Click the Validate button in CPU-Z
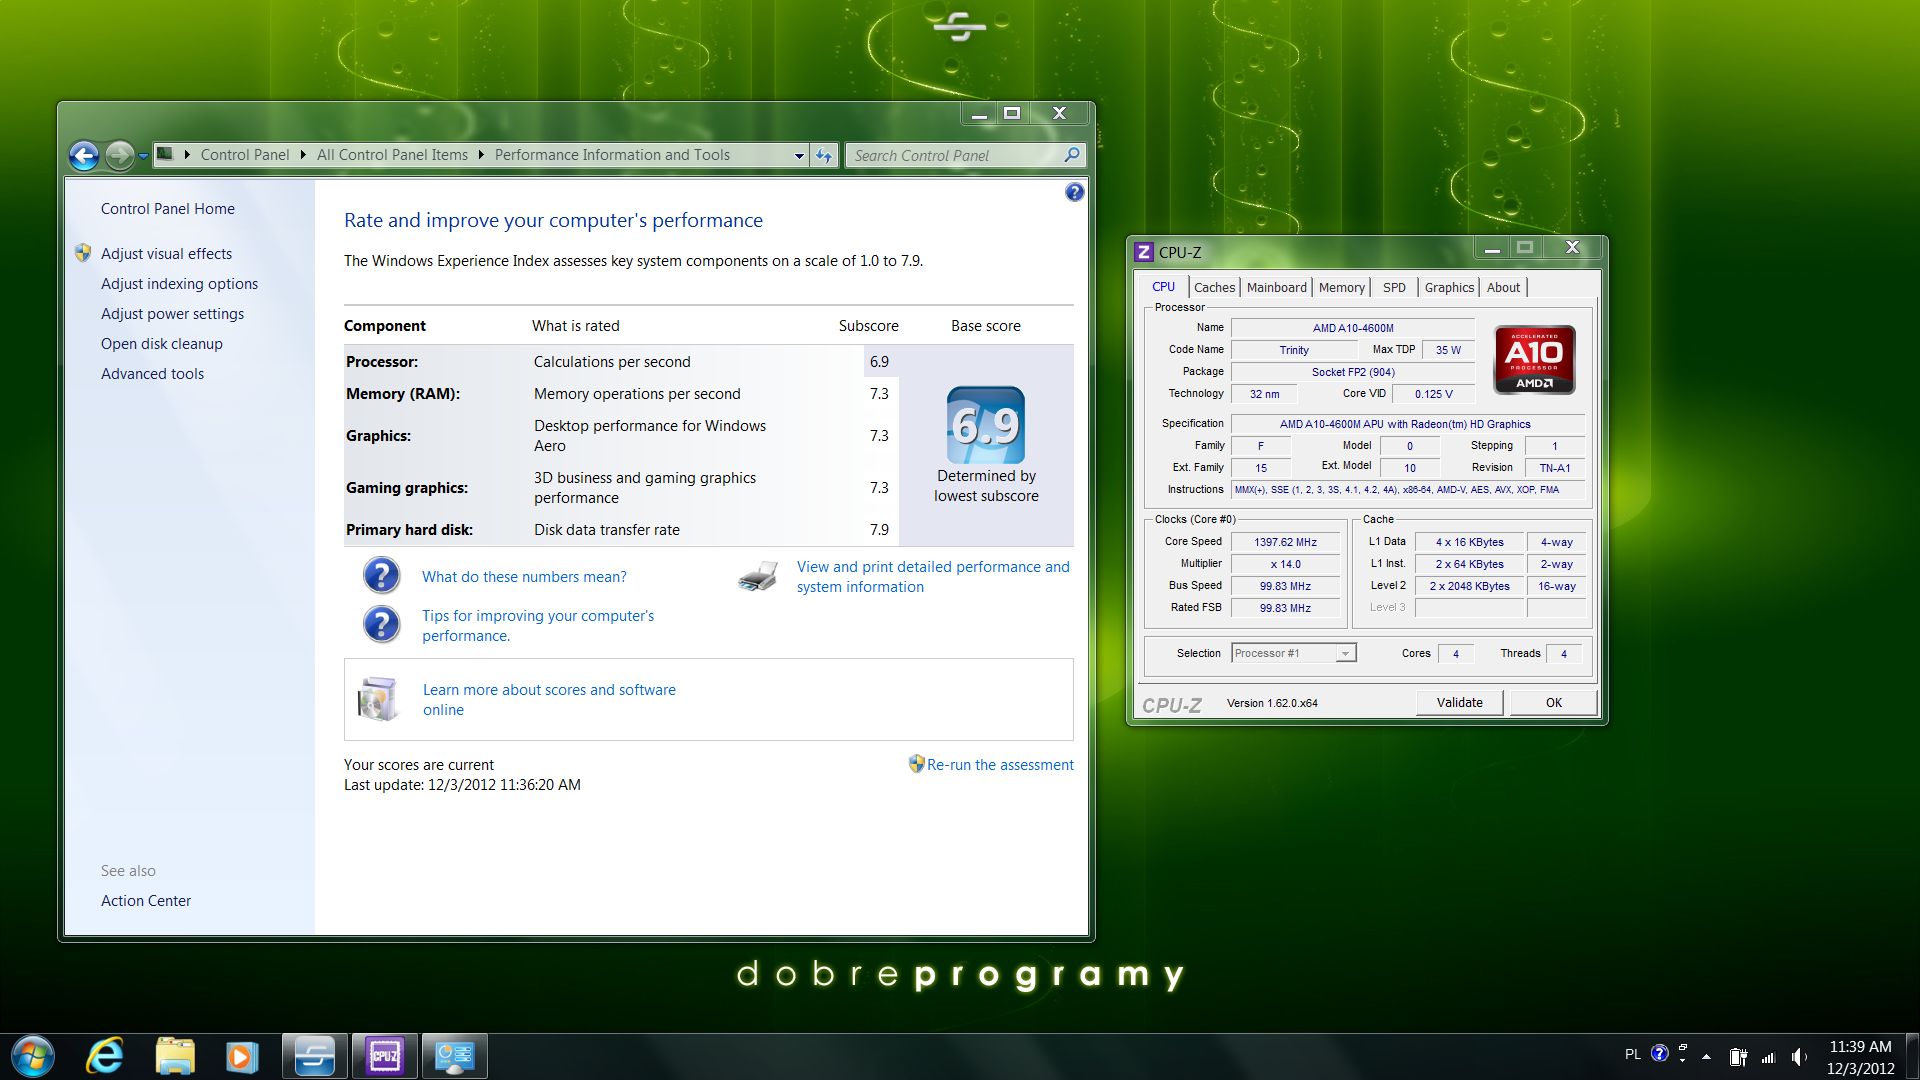1920x1080 pixels. (x=1459, y=702)
